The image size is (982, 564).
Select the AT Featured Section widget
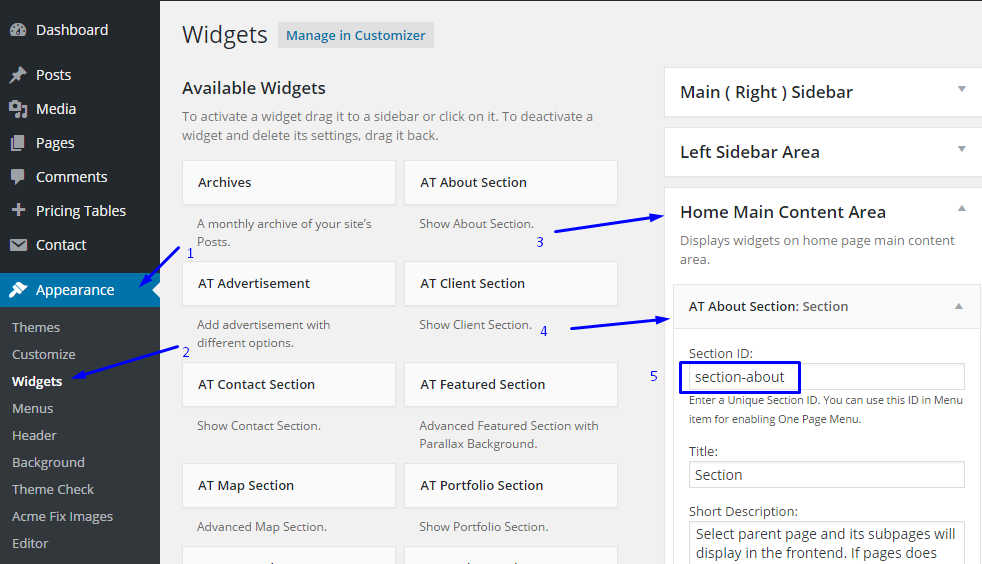click(510, 384)
